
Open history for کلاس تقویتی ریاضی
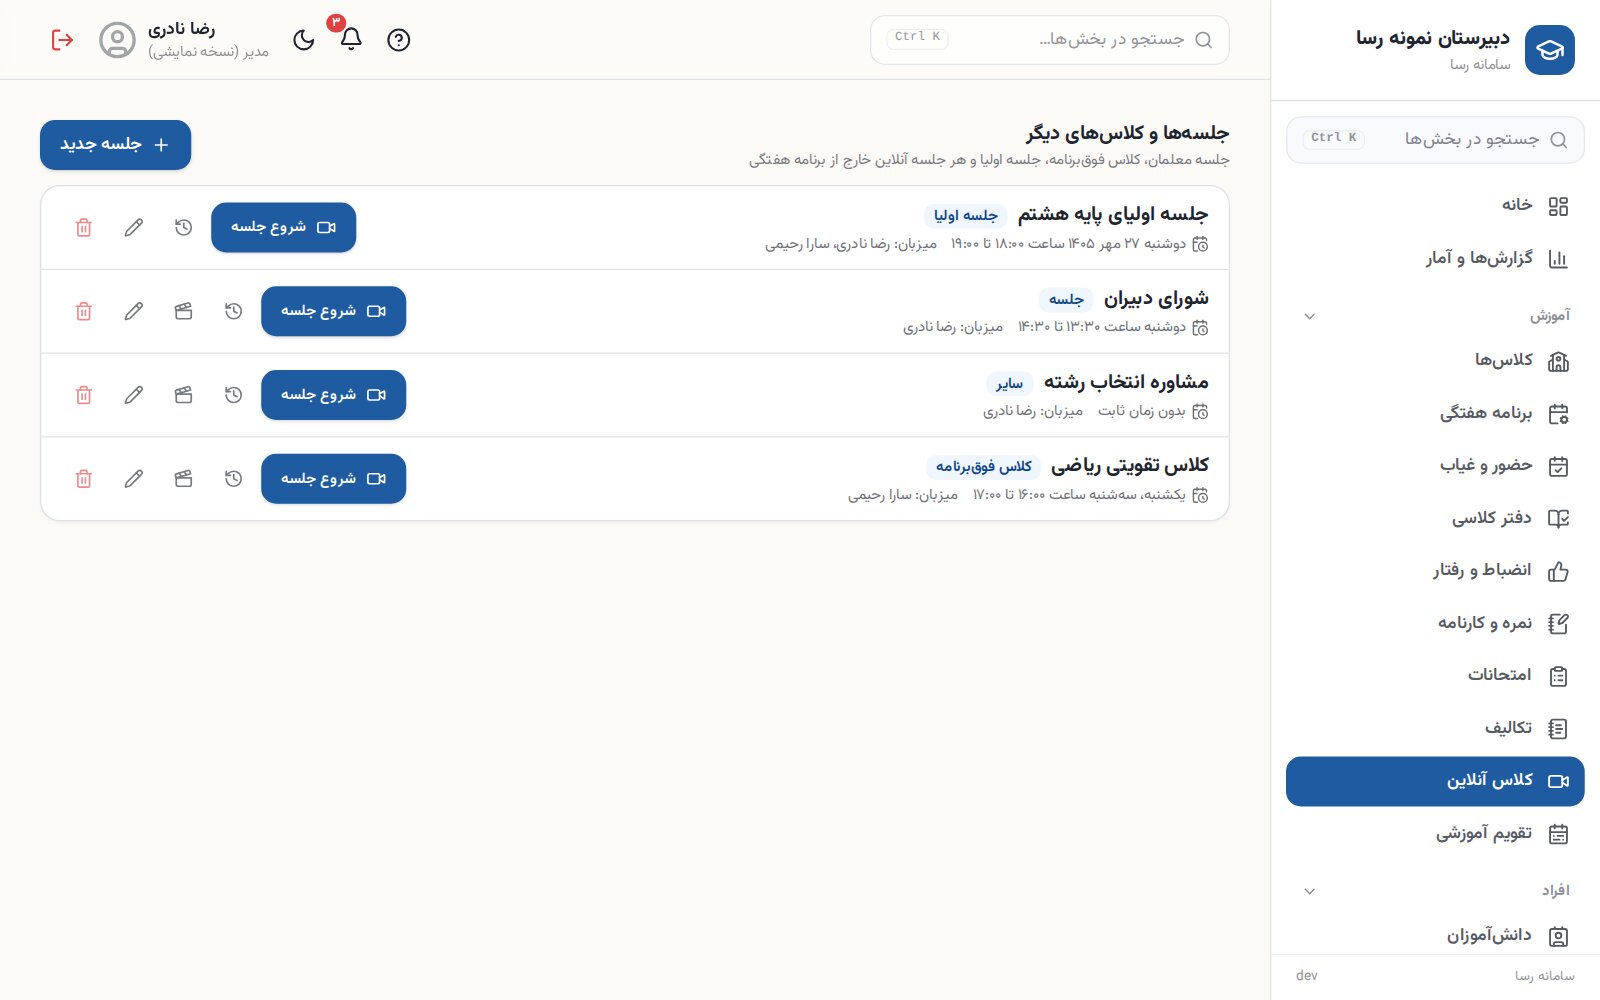click(x=233, y=479)
